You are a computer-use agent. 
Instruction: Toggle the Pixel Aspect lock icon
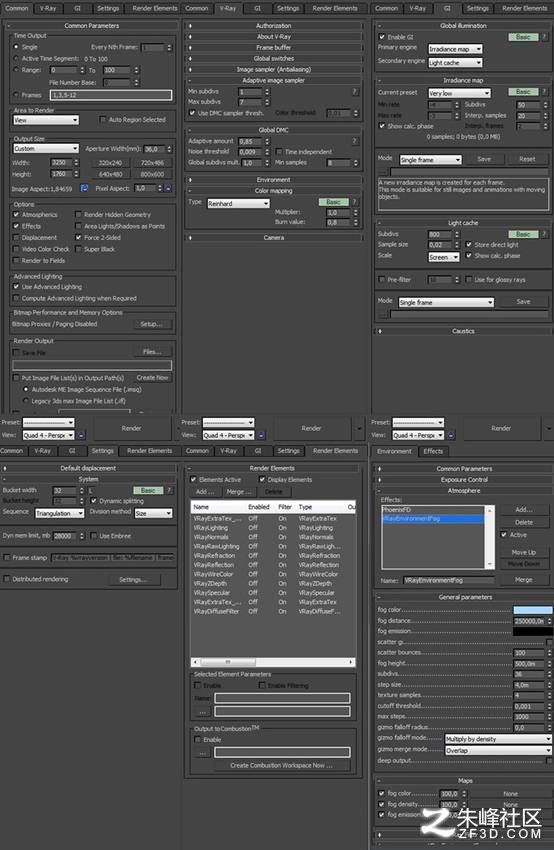click(x=168, y=188)
